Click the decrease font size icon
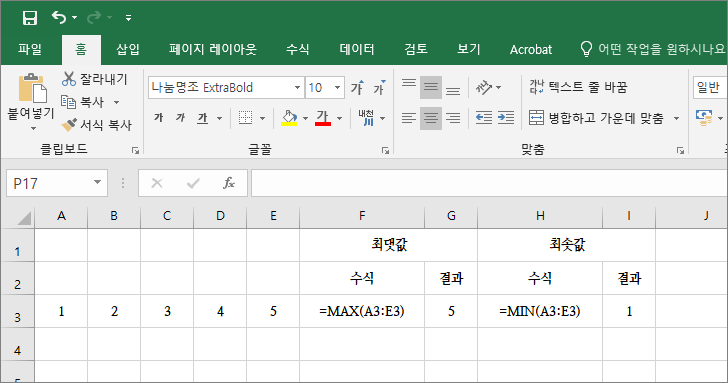This screenshot has height=383, width=728. pos(379,87)
